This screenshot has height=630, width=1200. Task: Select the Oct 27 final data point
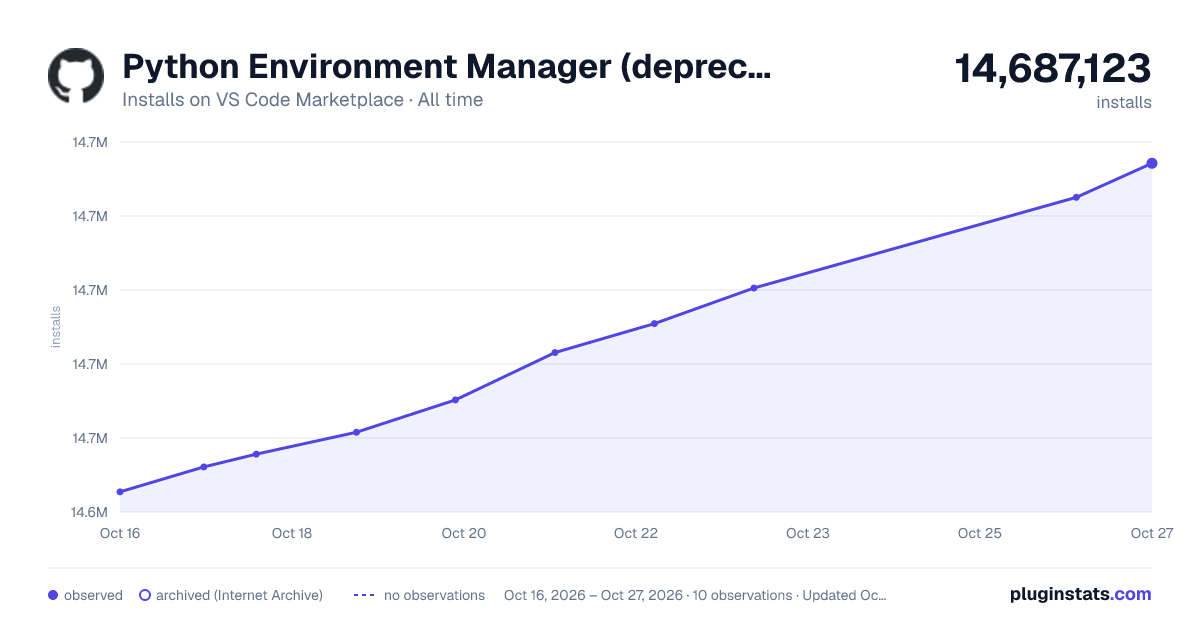click(x=1152, y=163)
